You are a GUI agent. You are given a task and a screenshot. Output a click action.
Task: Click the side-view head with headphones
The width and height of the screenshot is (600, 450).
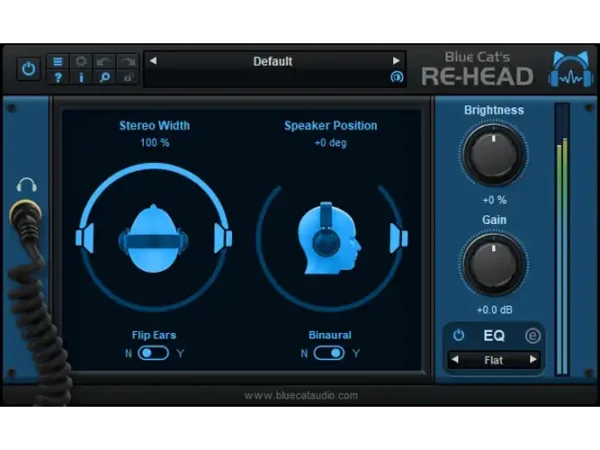click(x=329, y=238)
